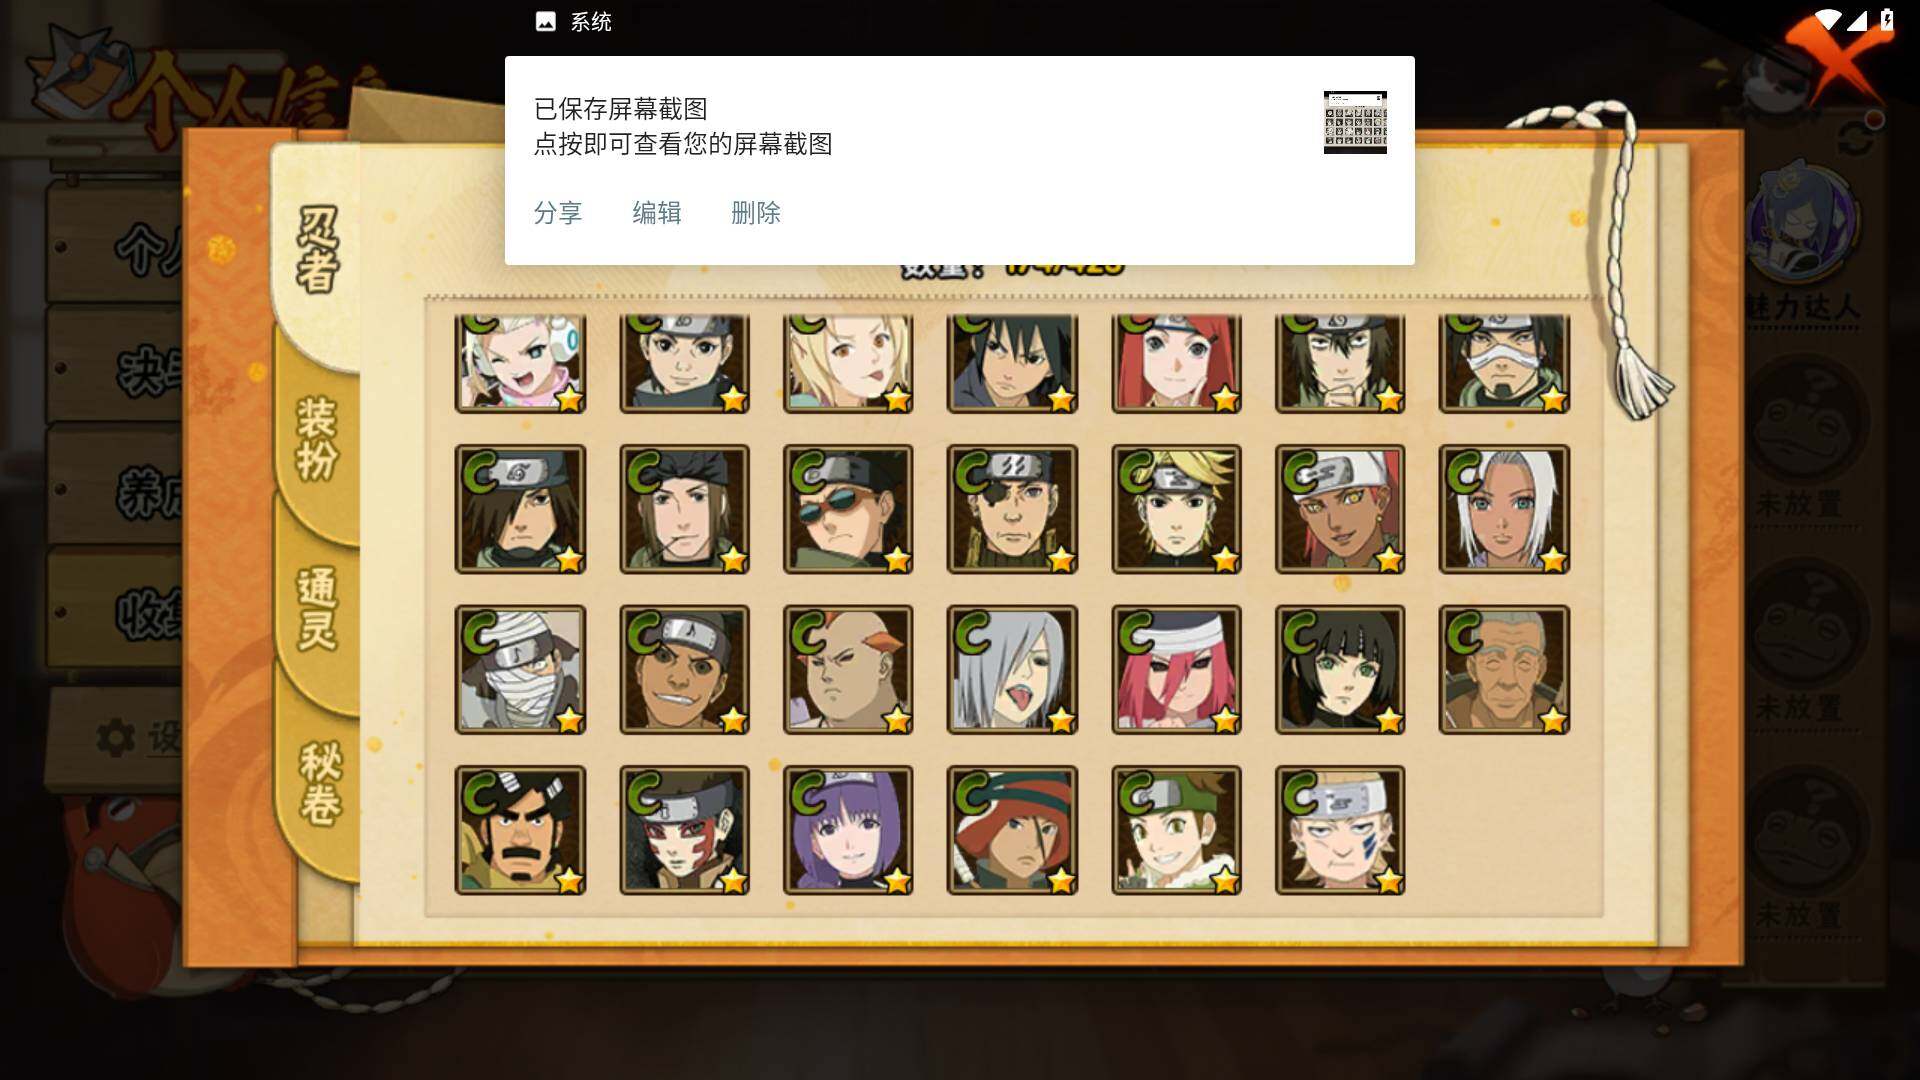Image resolution: width=1920 pixels, height=1080 pixels.
Task: Open the 秘卷 tab
Action: click(318, 782)
